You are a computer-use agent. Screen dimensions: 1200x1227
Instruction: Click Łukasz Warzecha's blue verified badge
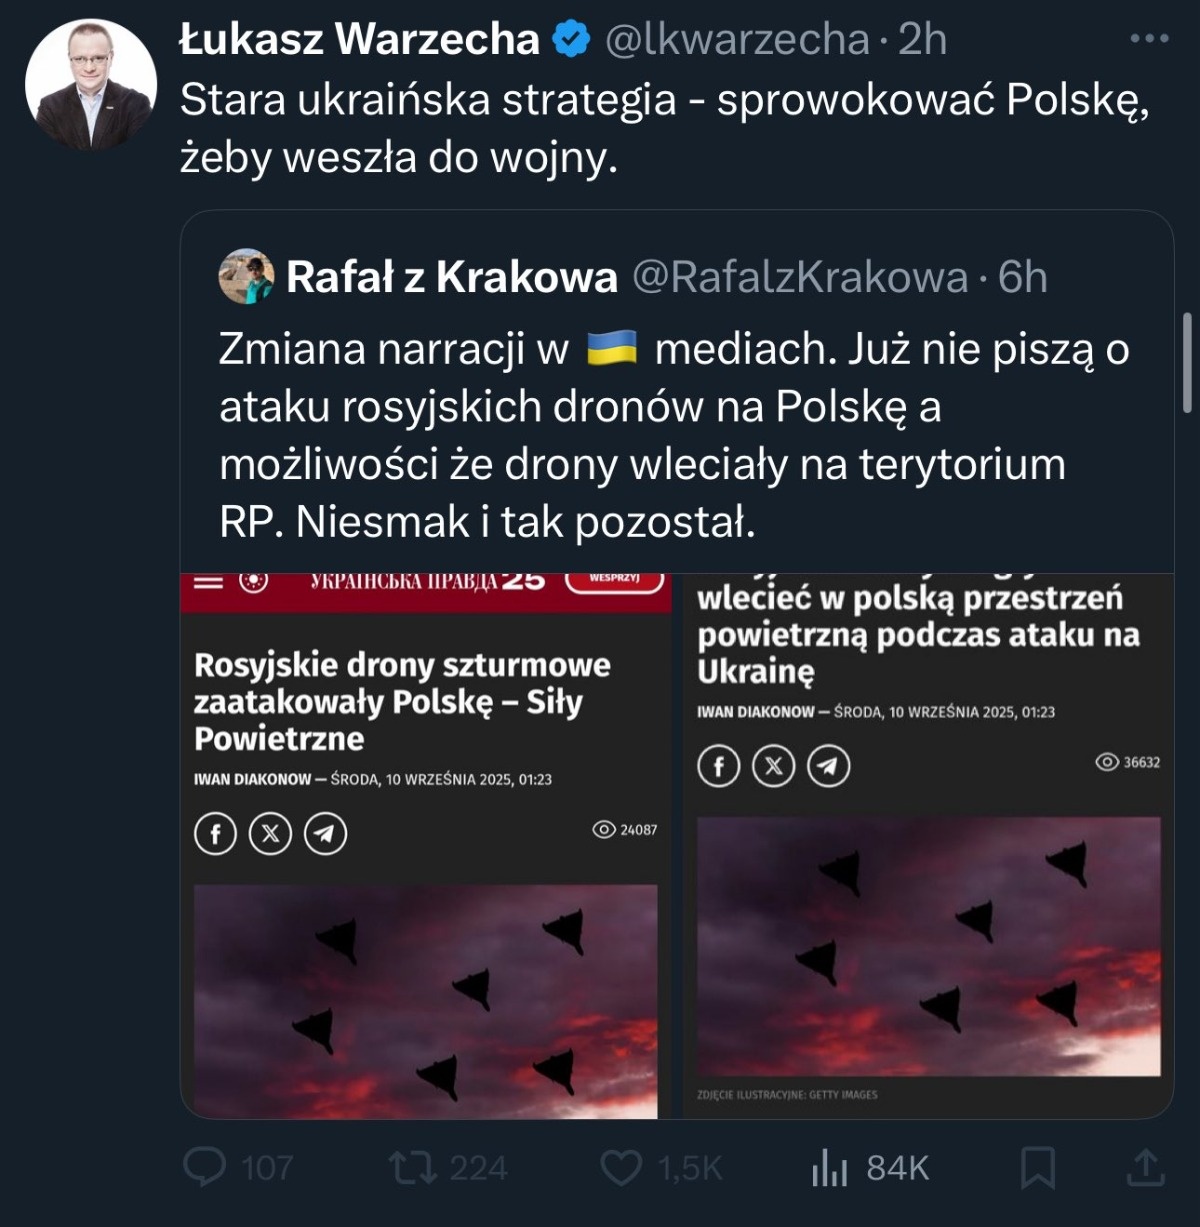coord(572,40)
